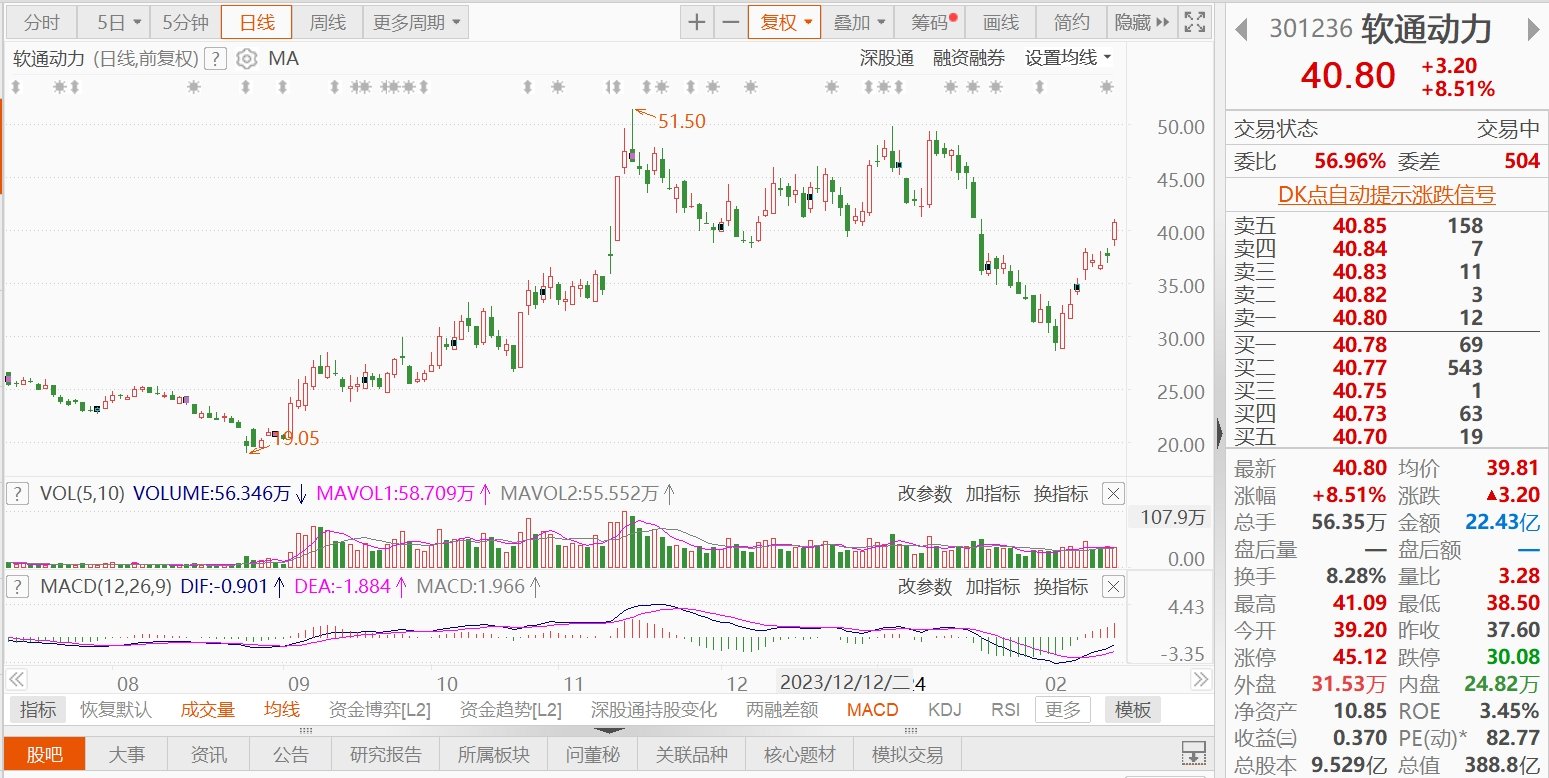The width and height of the screenshot is (1549, 778).
Task: Click 改参数 in VOL panel
Action: (925, 493)
